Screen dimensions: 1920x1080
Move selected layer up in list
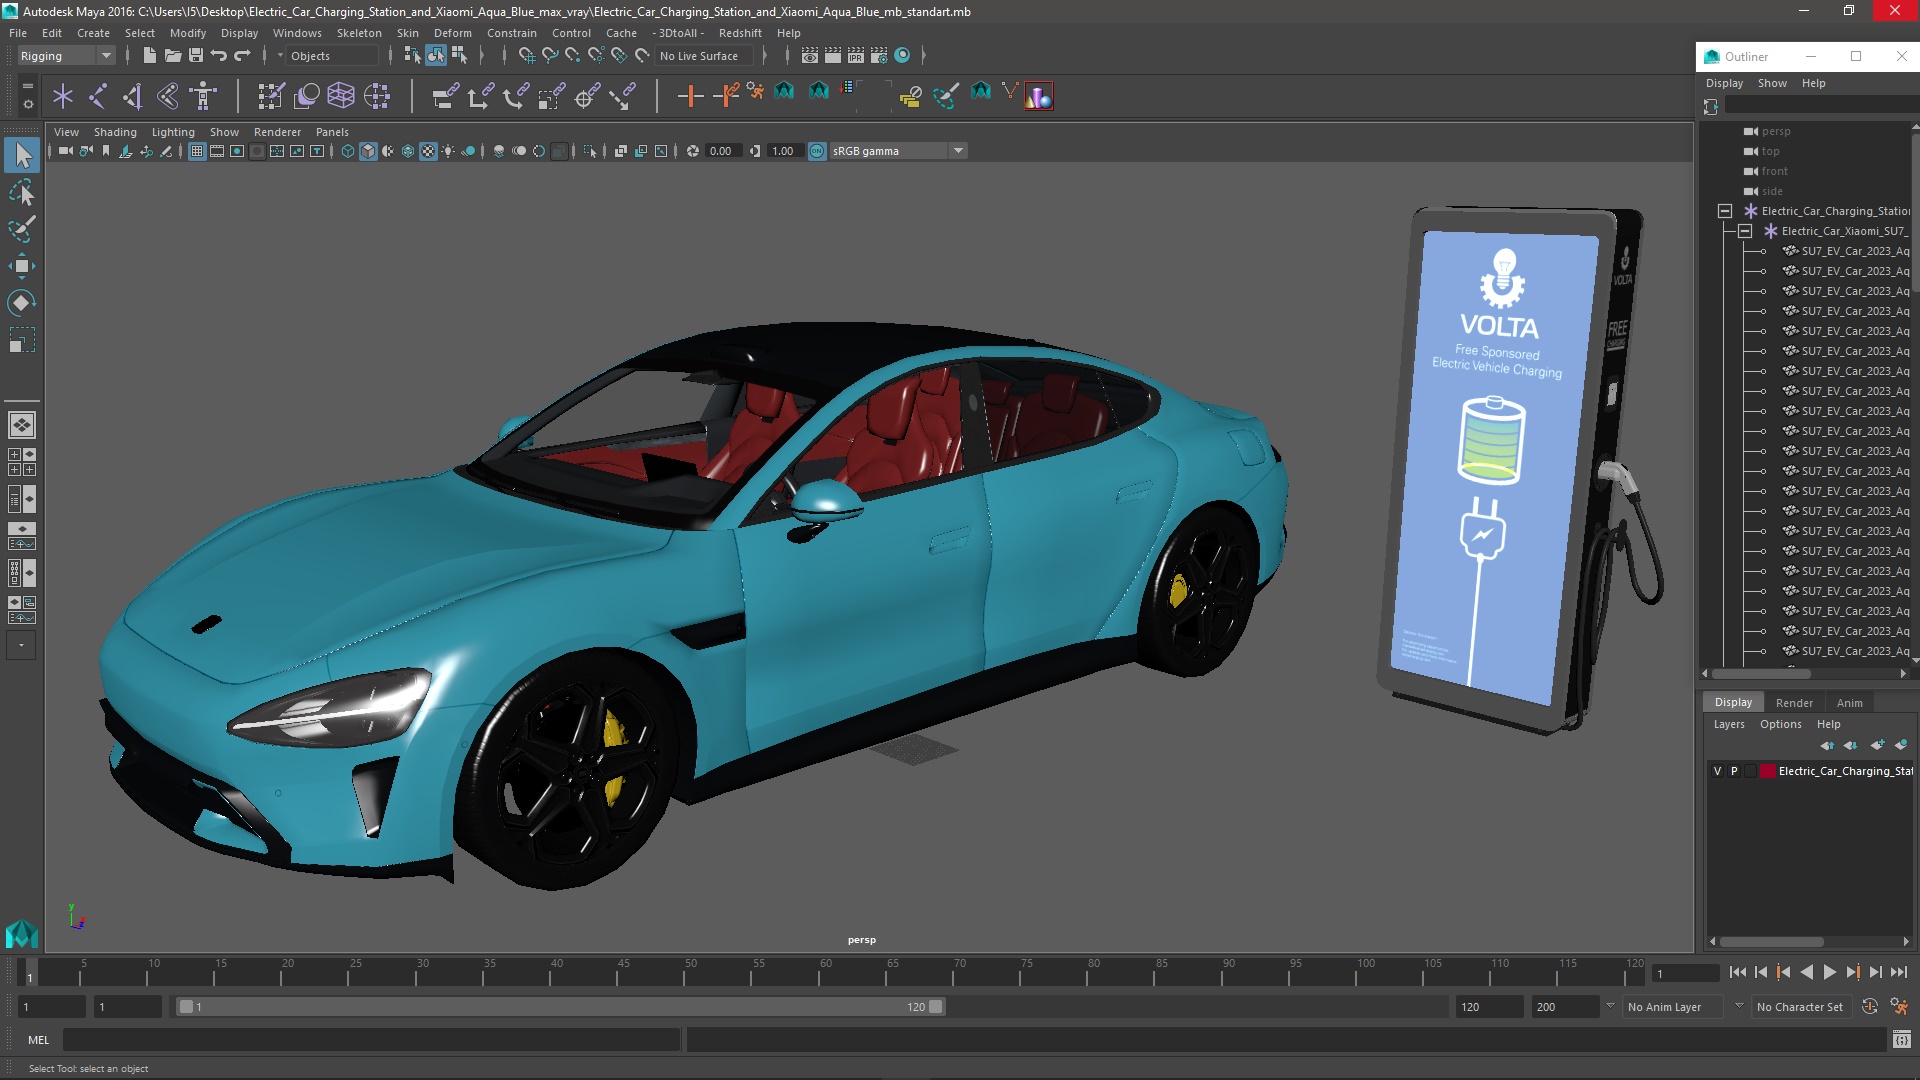[1828, 745]
